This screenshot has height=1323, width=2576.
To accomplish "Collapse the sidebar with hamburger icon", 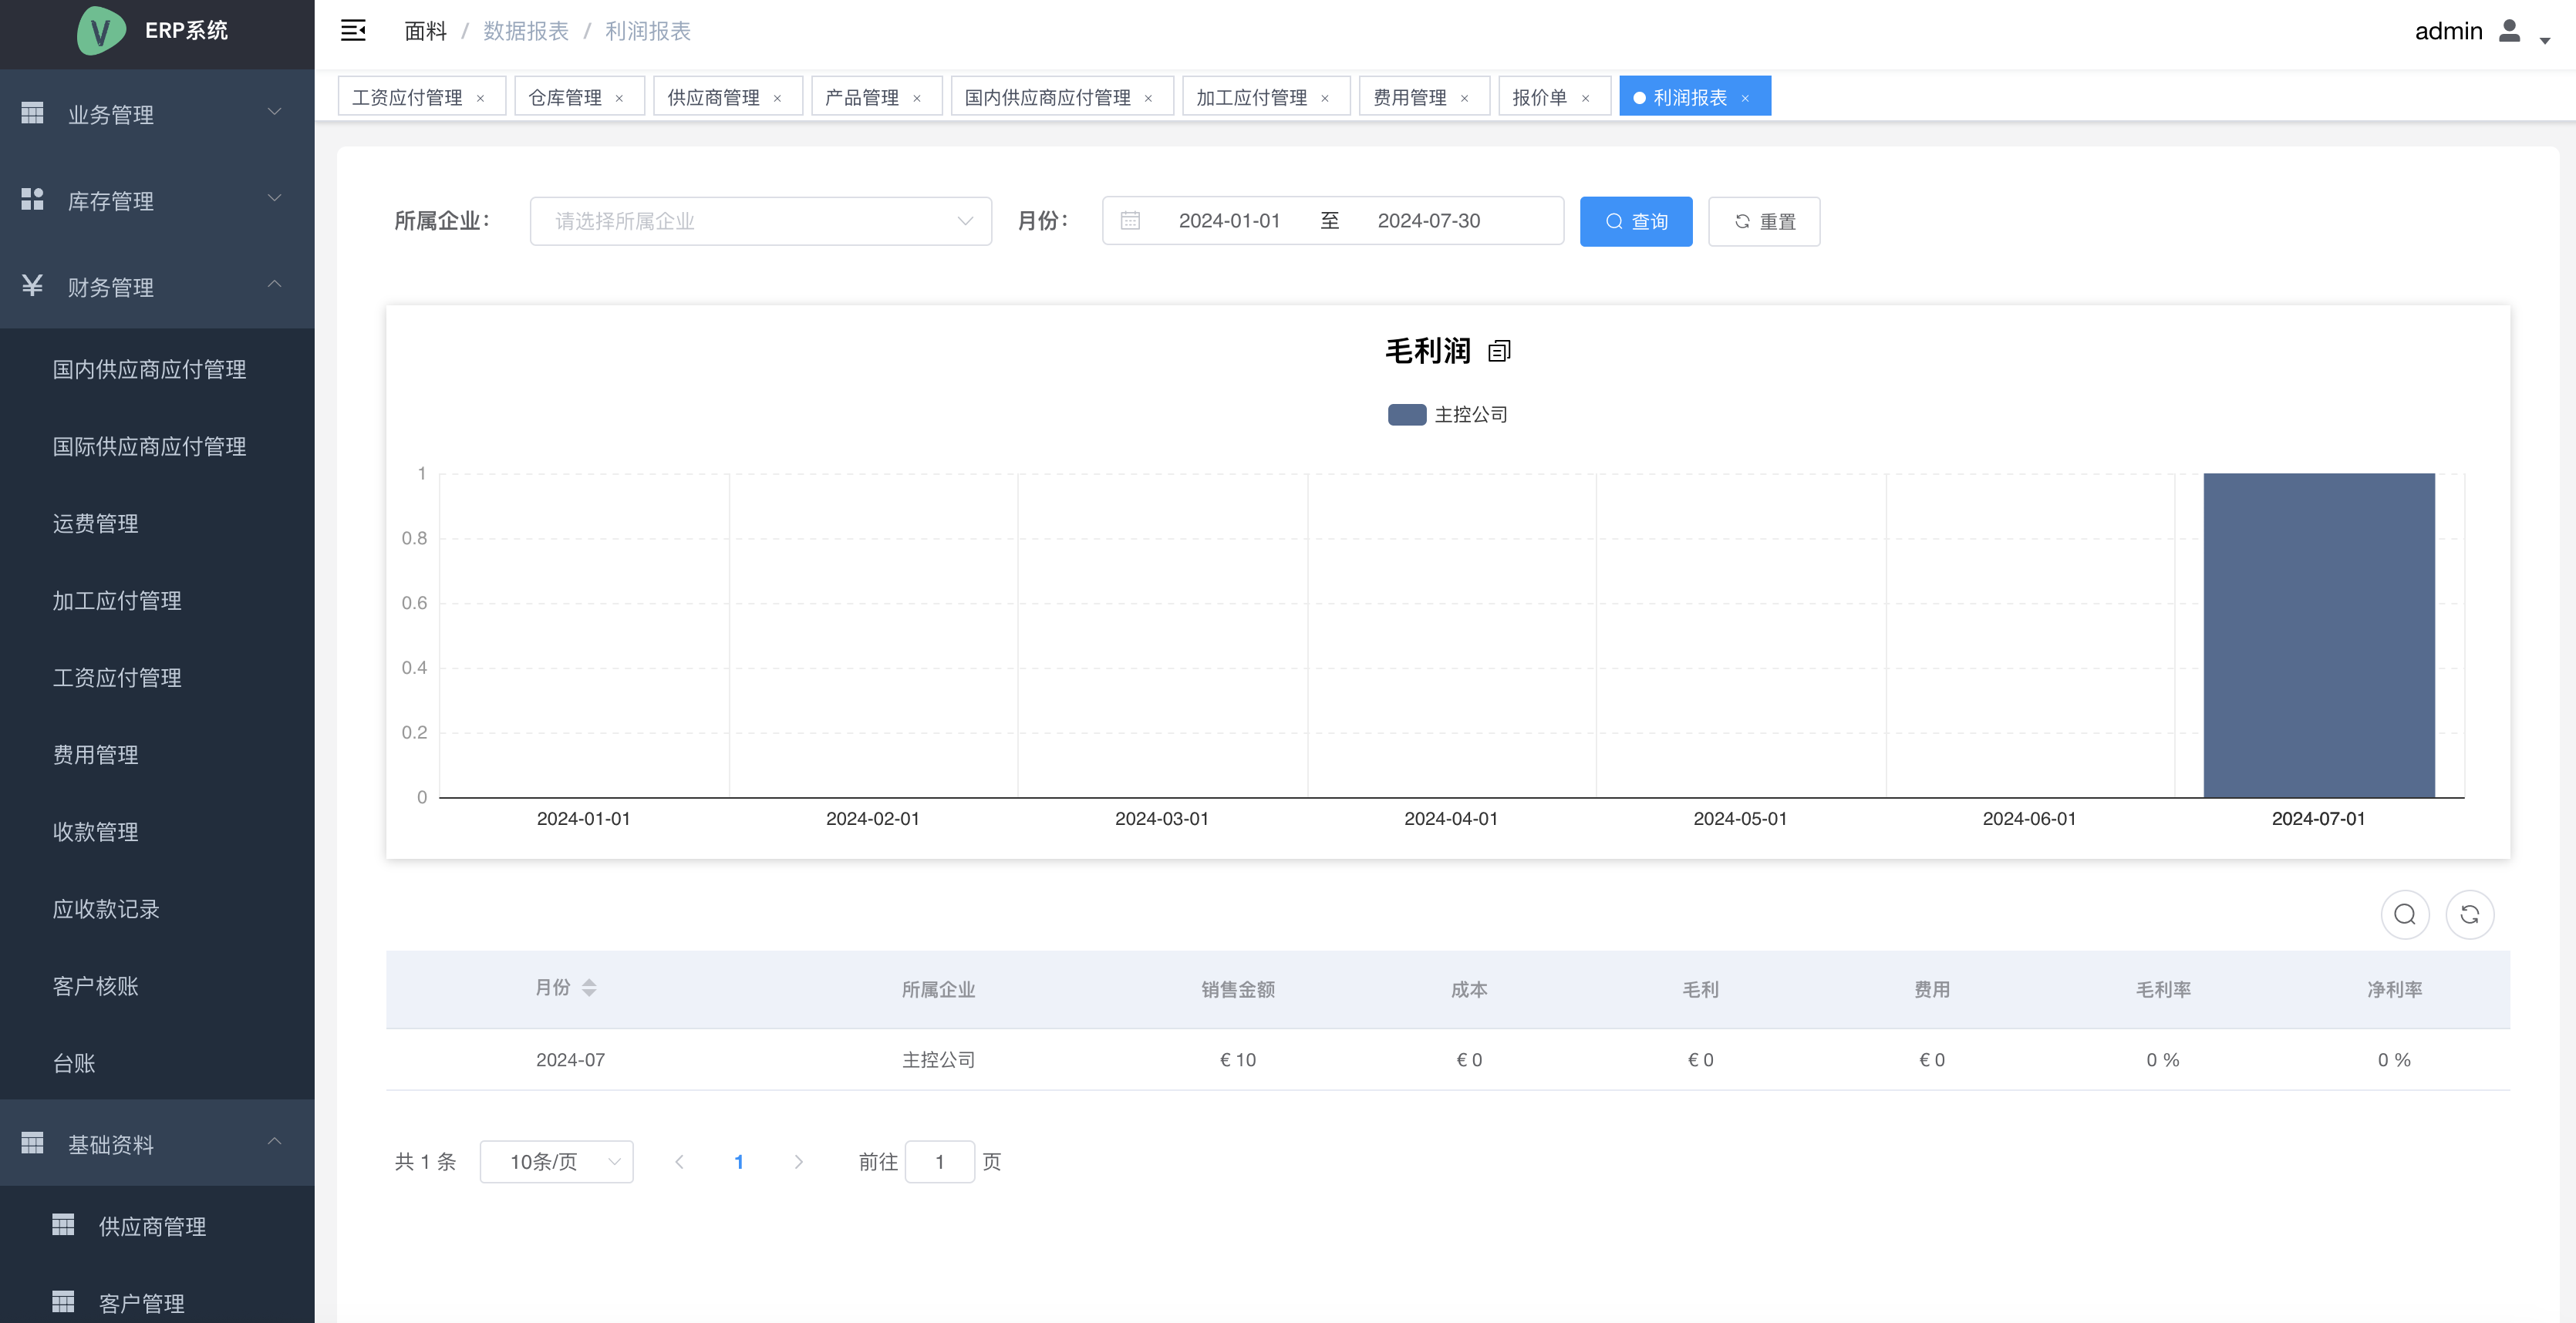I will [353, 30].
